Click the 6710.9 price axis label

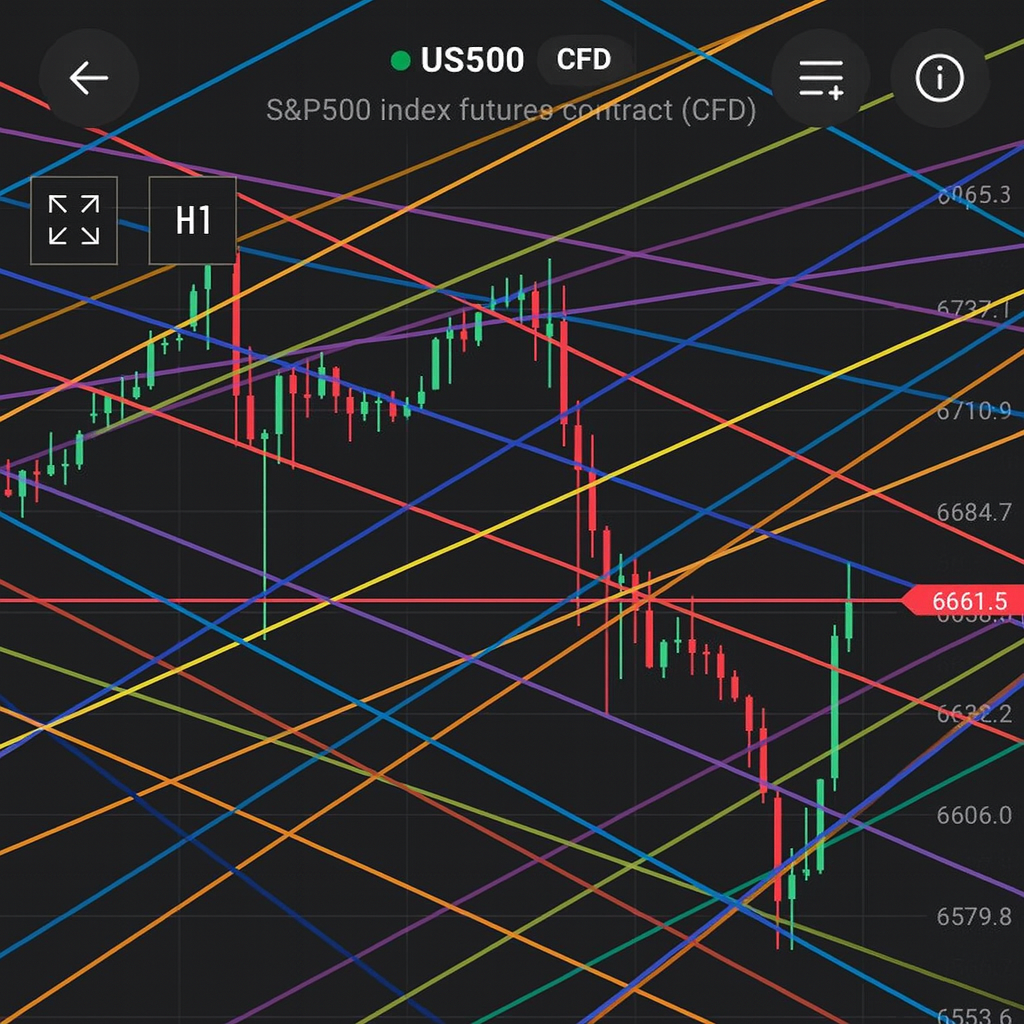click(x=973, y=411)
